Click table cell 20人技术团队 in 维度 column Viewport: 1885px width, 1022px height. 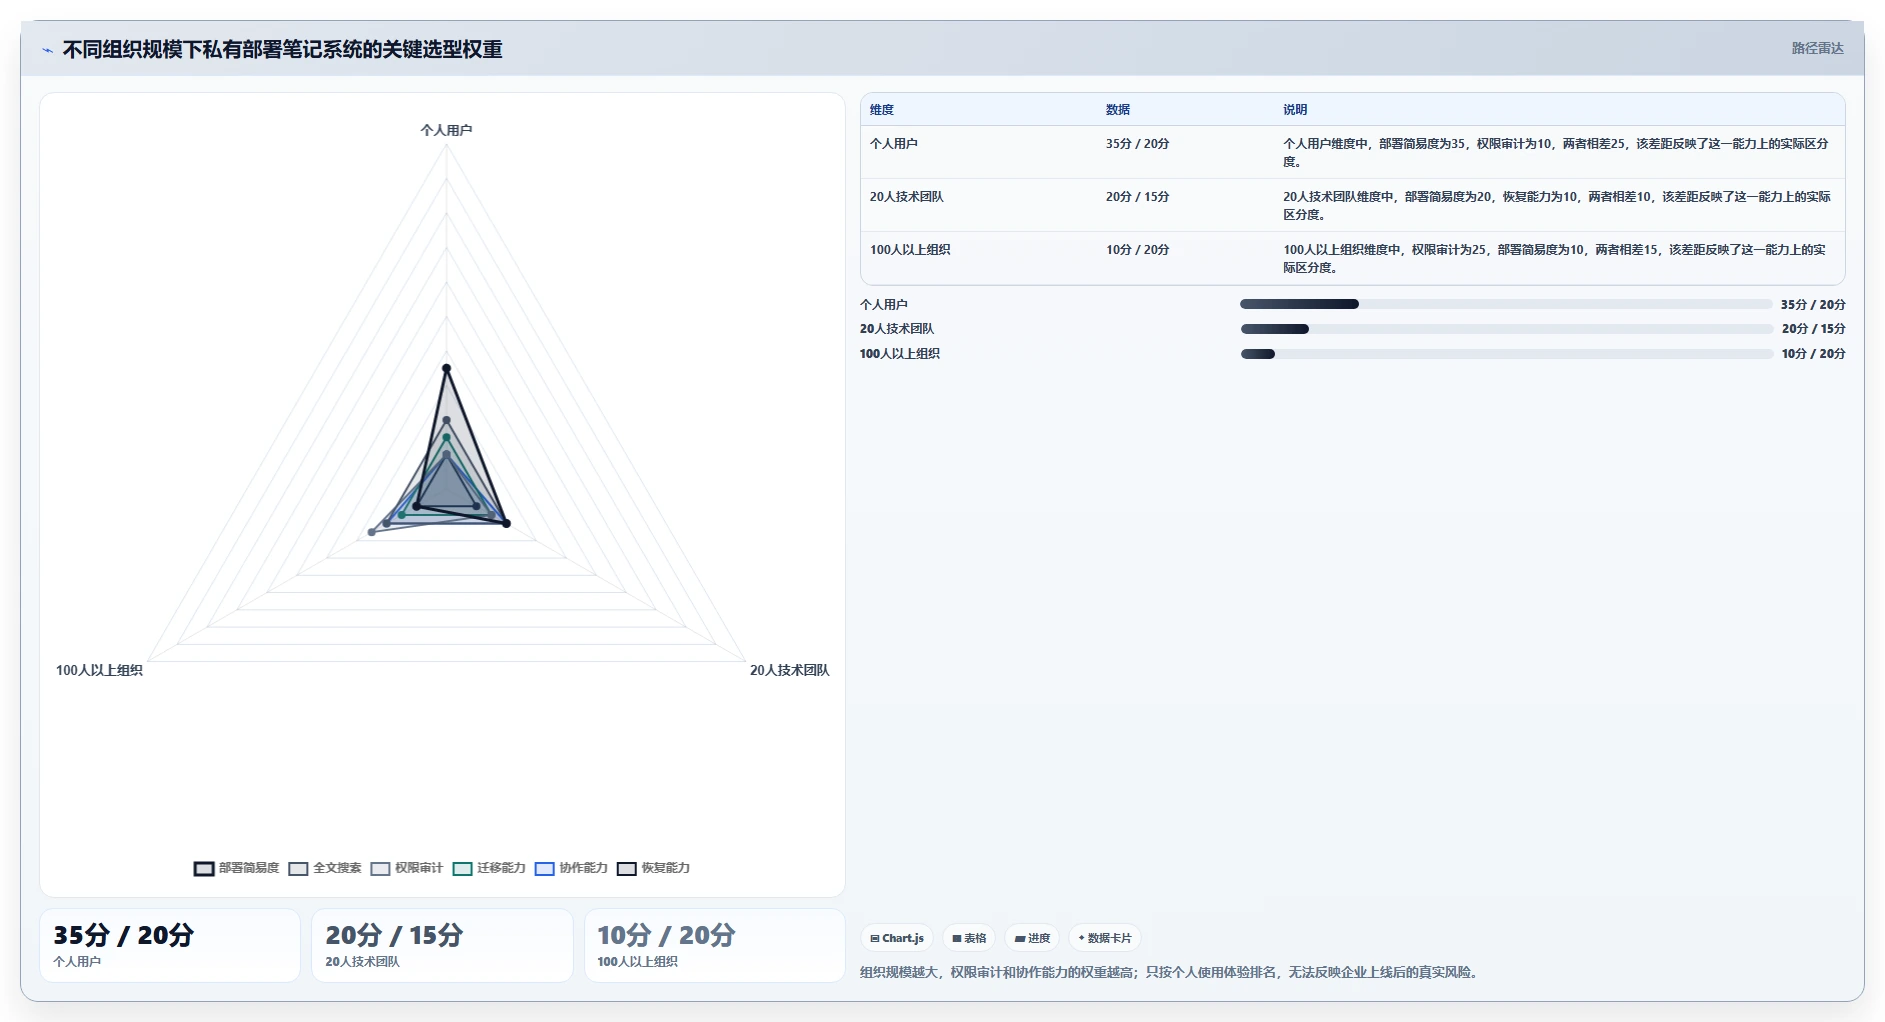pos(907,197)
